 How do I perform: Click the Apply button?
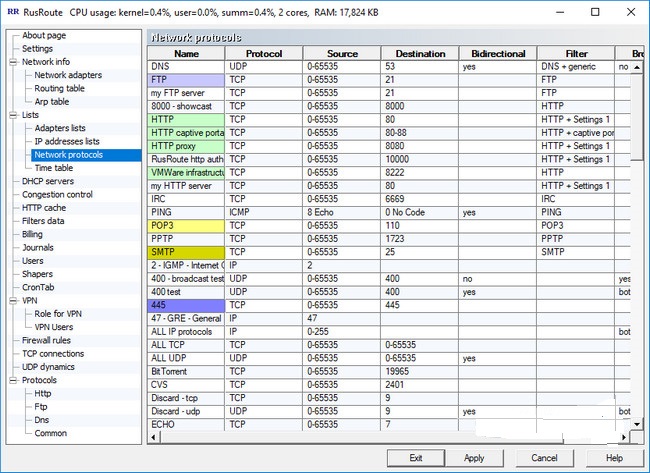(x=474, y=458)
